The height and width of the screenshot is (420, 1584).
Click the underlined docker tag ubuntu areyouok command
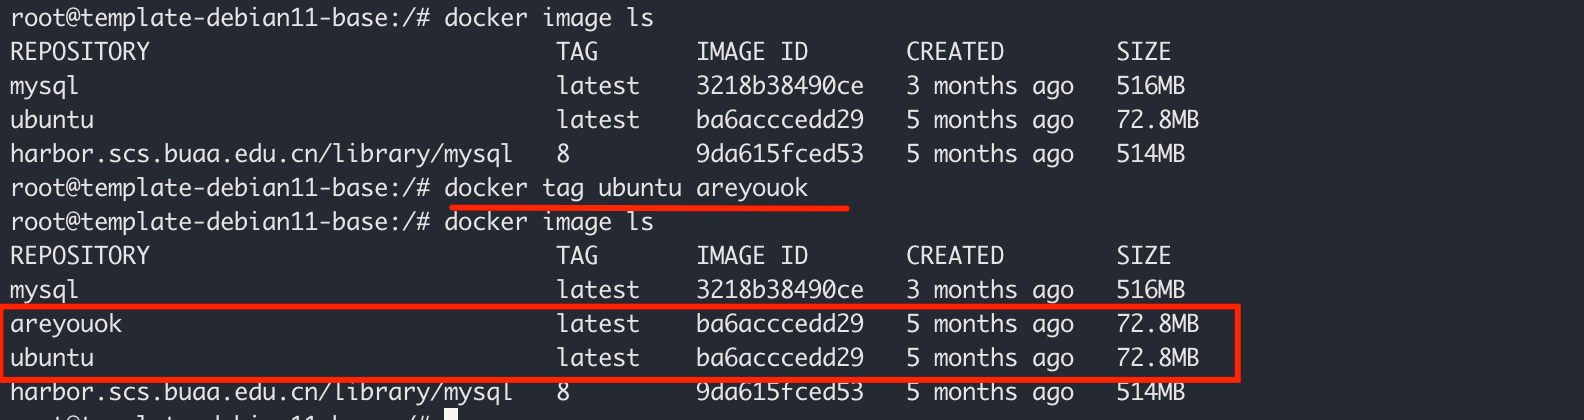point(626,188)
